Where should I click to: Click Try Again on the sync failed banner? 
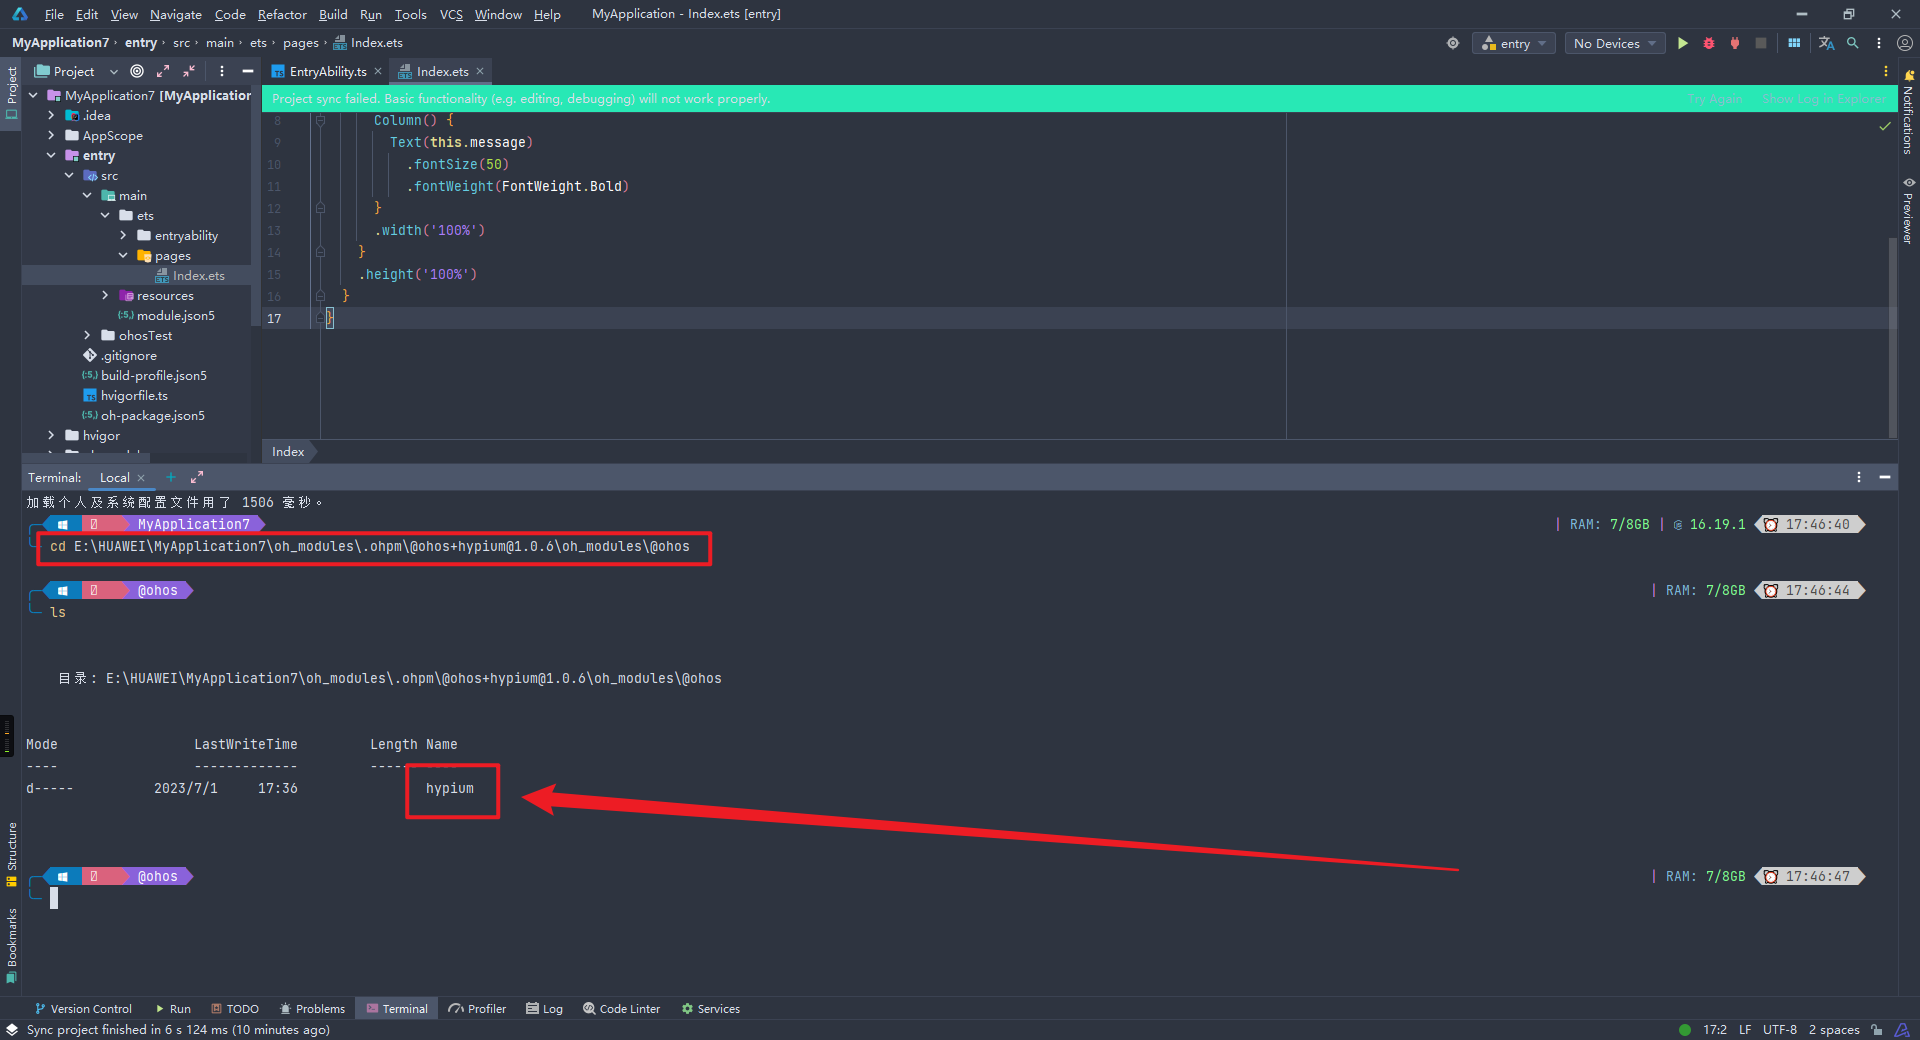click(x=1715, y=98)
